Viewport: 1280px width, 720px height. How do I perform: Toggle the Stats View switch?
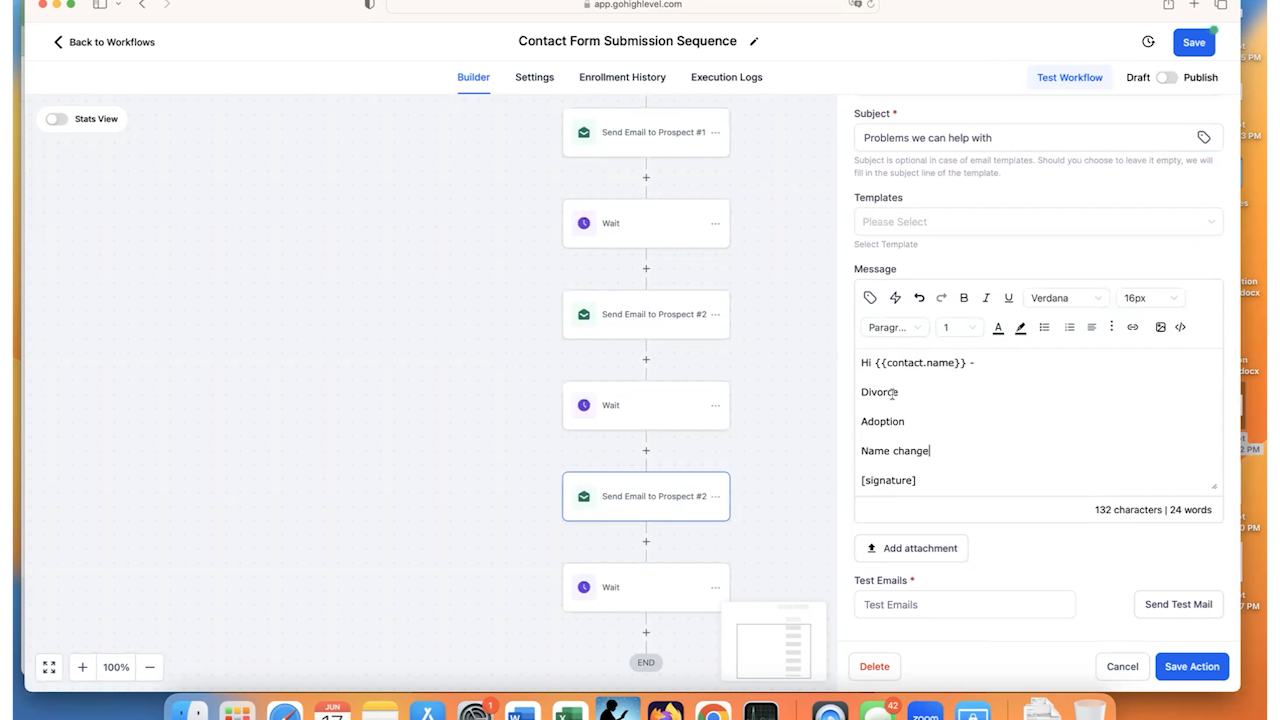56,119
